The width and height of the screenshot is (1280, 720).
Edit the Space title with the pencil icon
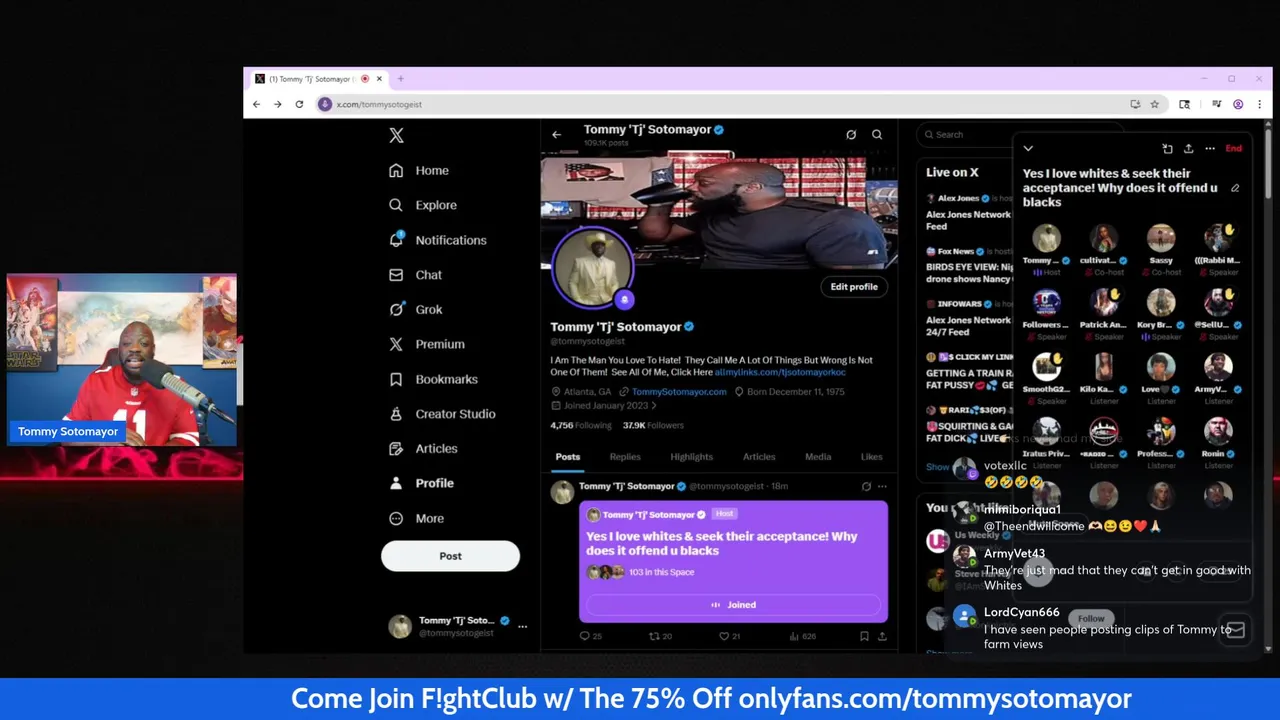pyautogui.click(x=1235, y=188)
